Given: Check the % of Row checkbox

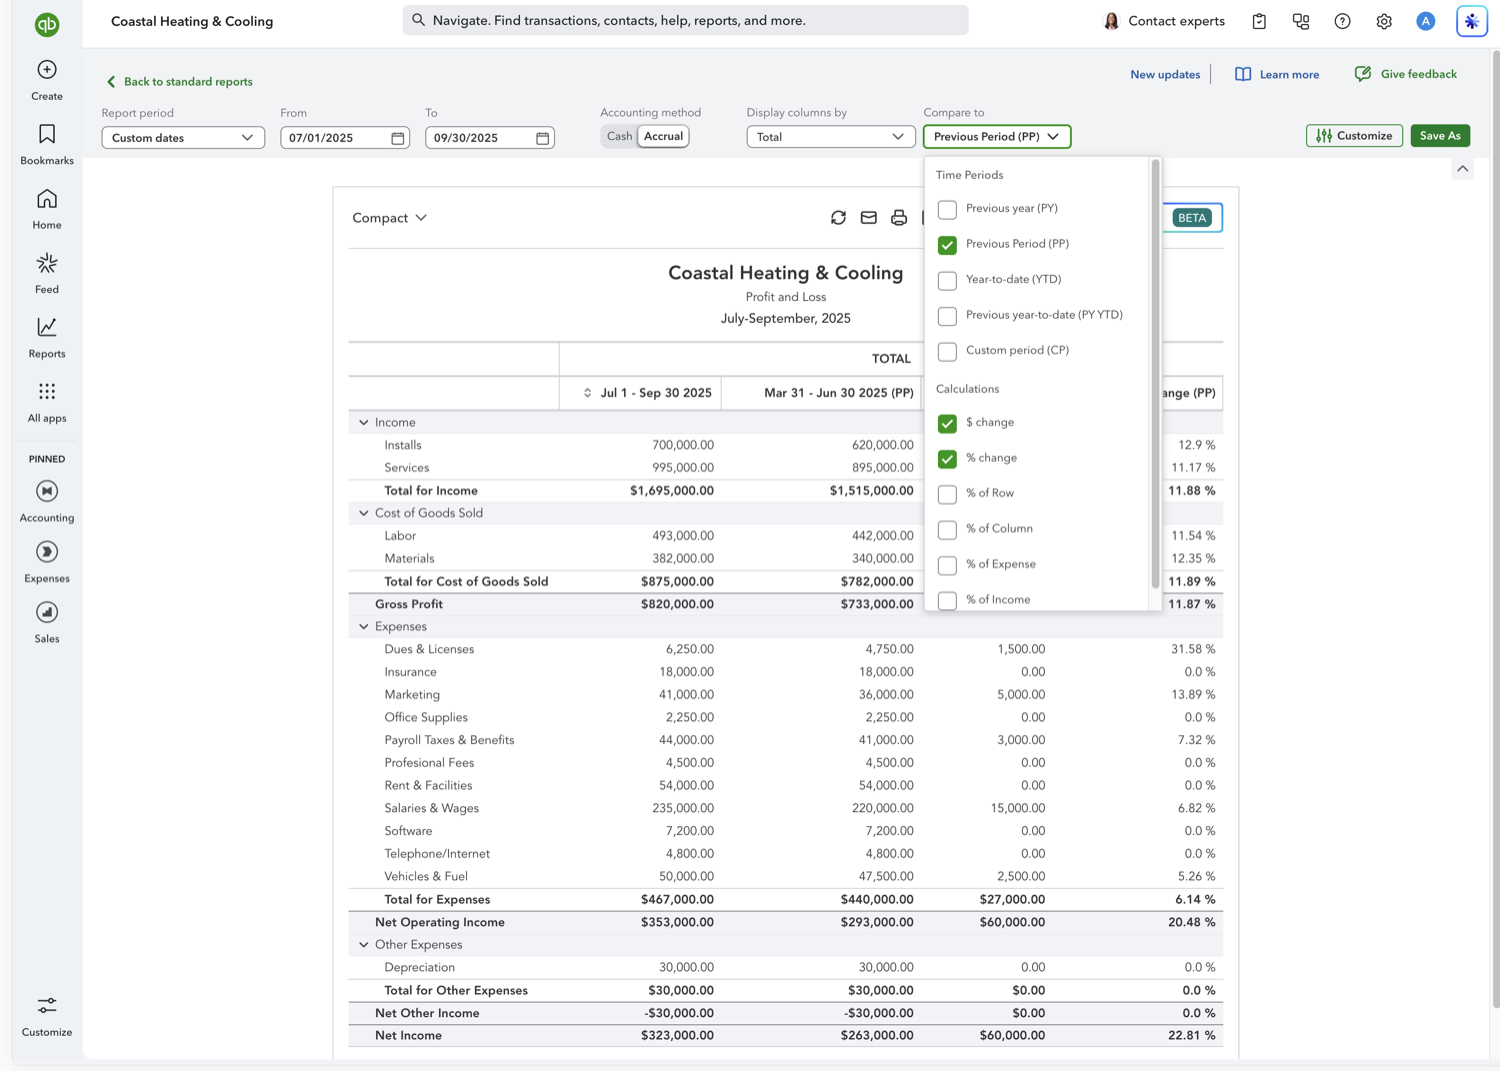Looking at the screenshot, I should pyautogui.click(x=947, y=494).
